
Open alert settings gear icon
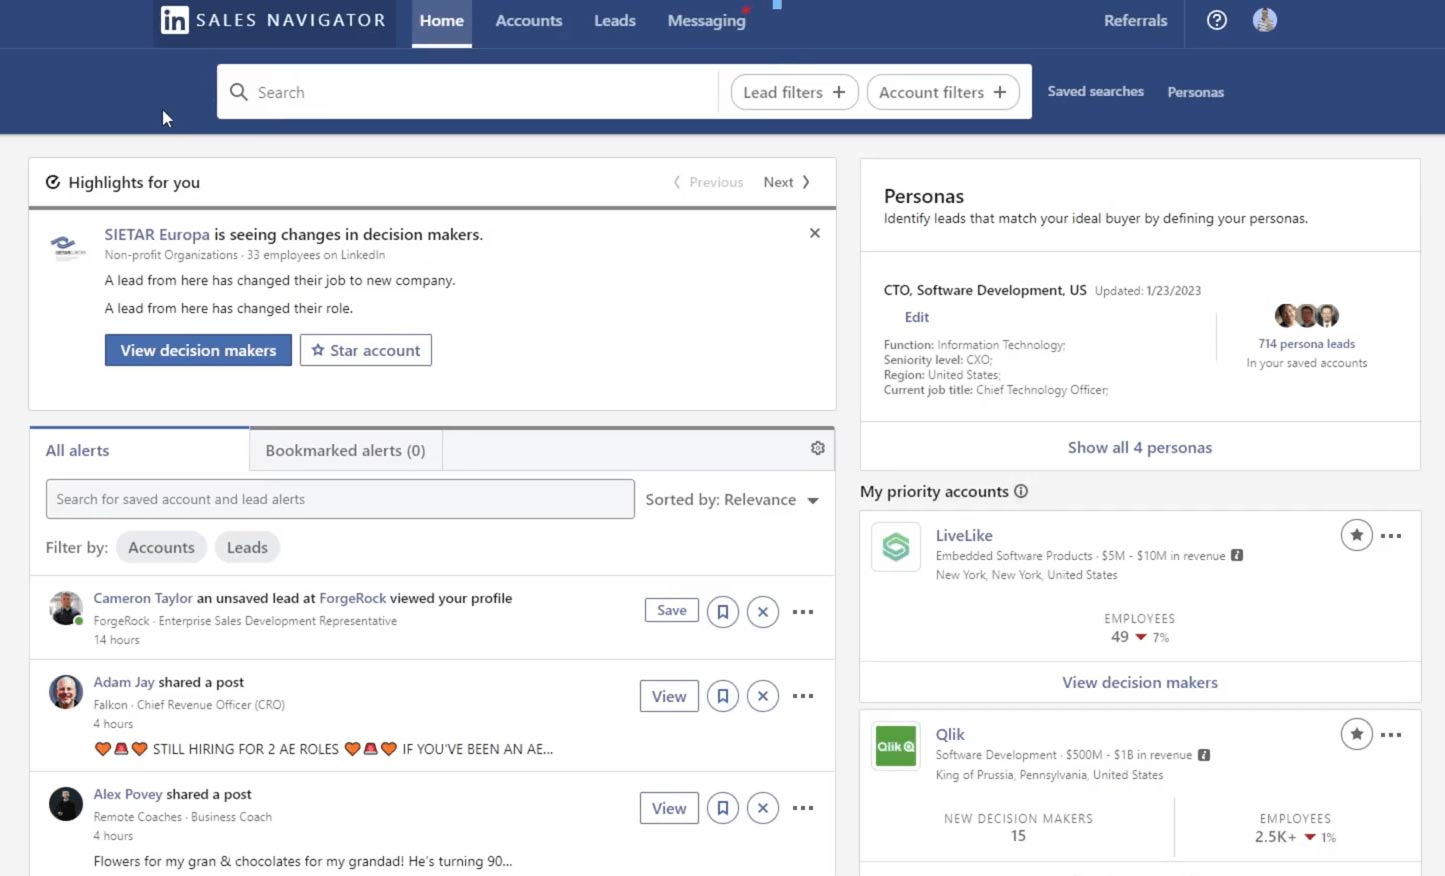point(817,448)
